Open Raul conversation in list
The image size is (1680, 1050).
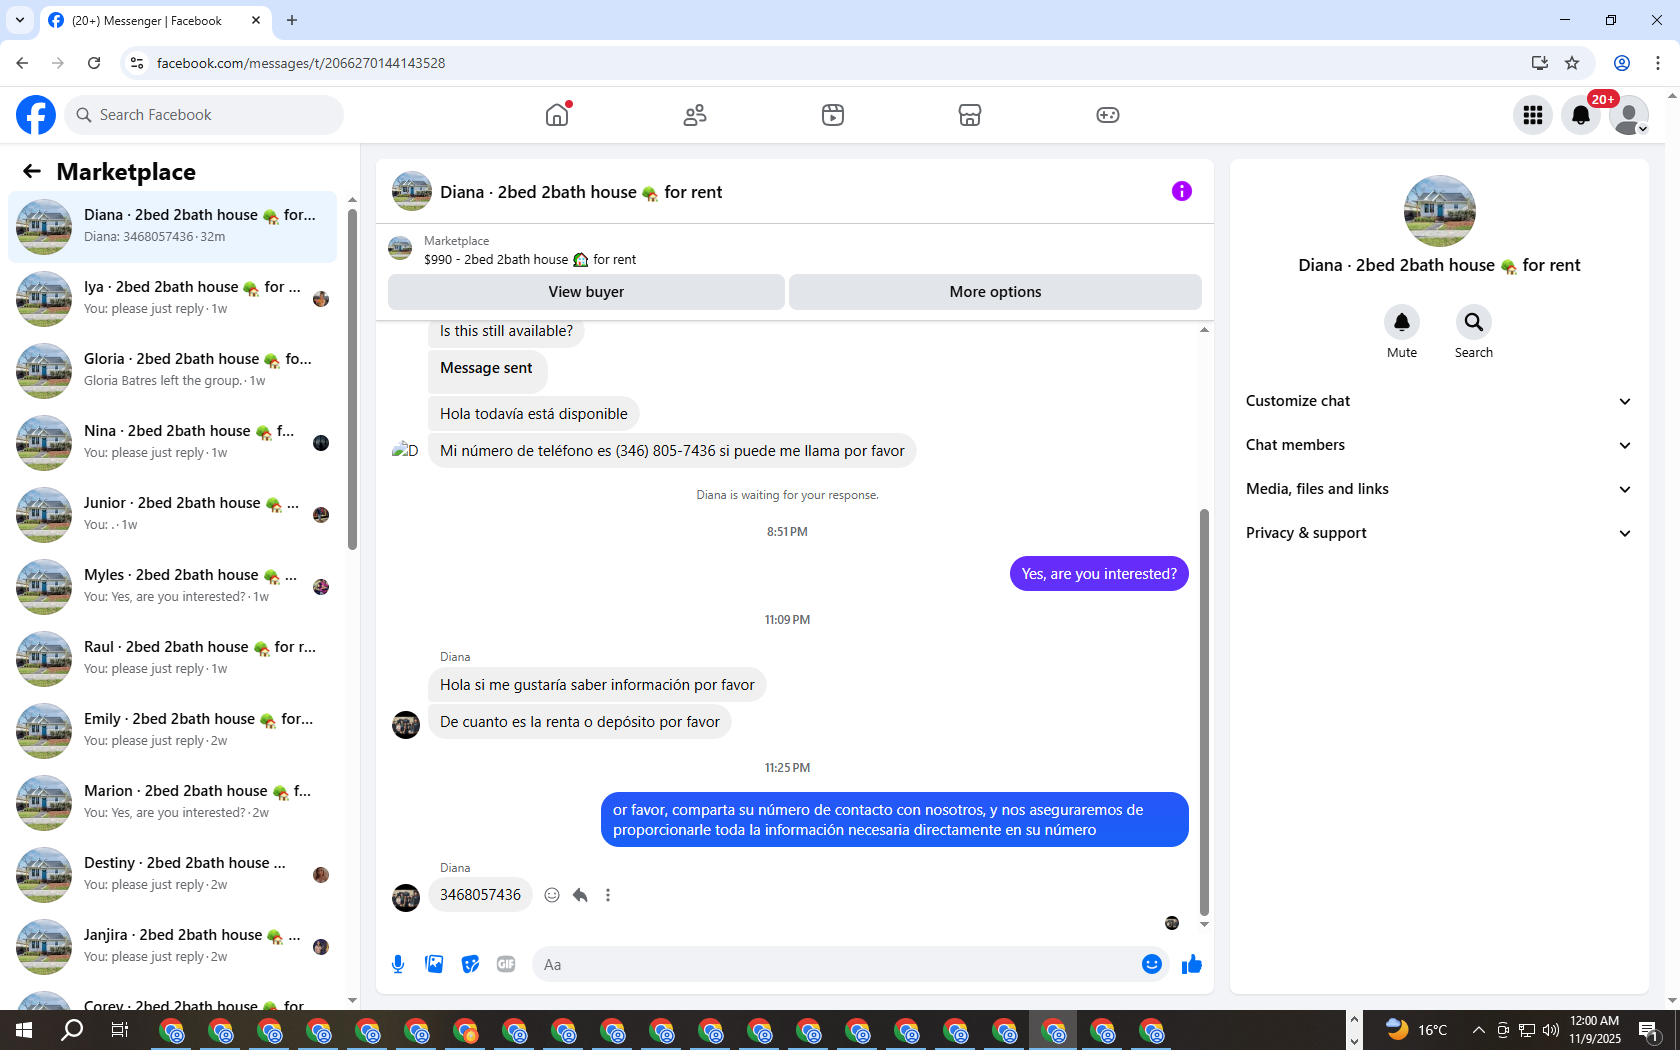pos(172,659)
